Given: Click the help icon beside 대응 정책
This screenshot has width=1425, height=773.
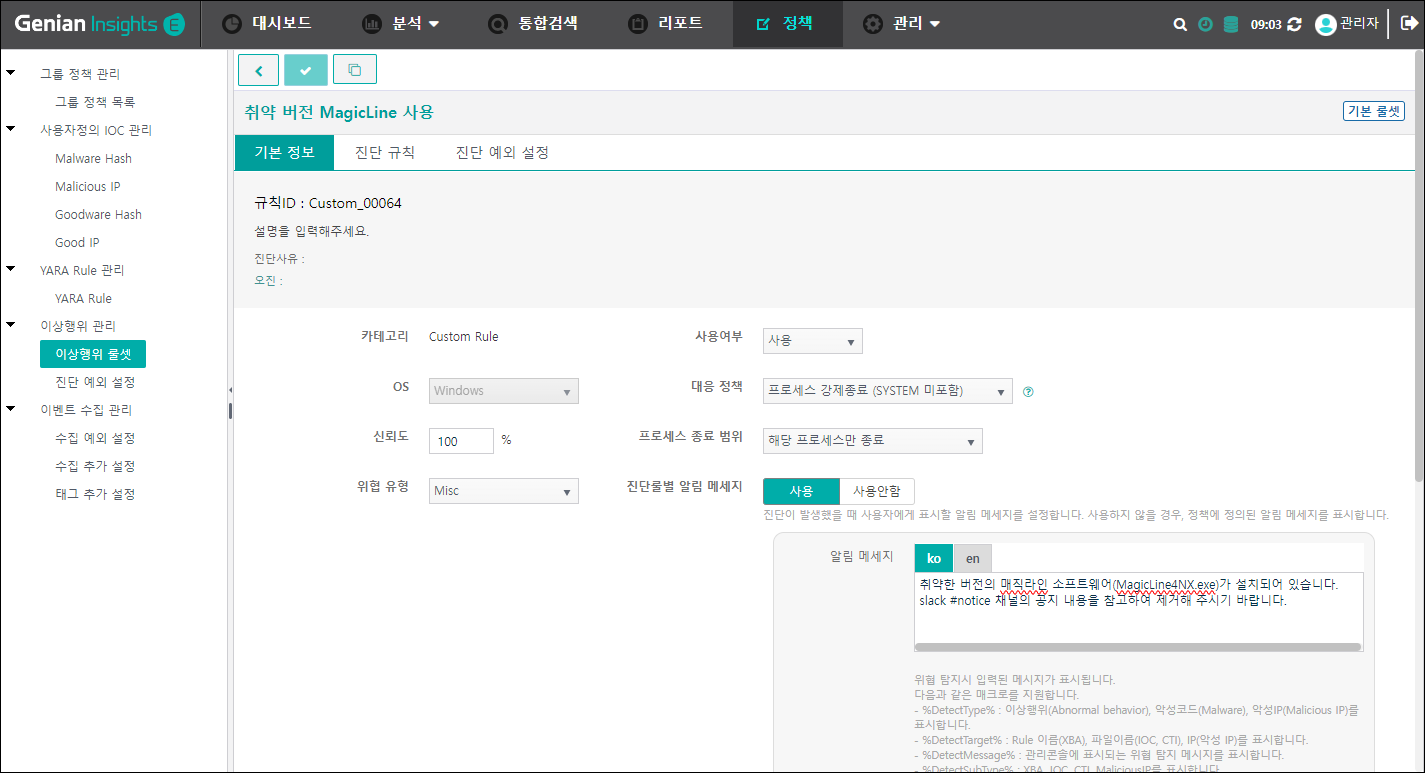Looking at the screenshot, I should coord(1028,392).
